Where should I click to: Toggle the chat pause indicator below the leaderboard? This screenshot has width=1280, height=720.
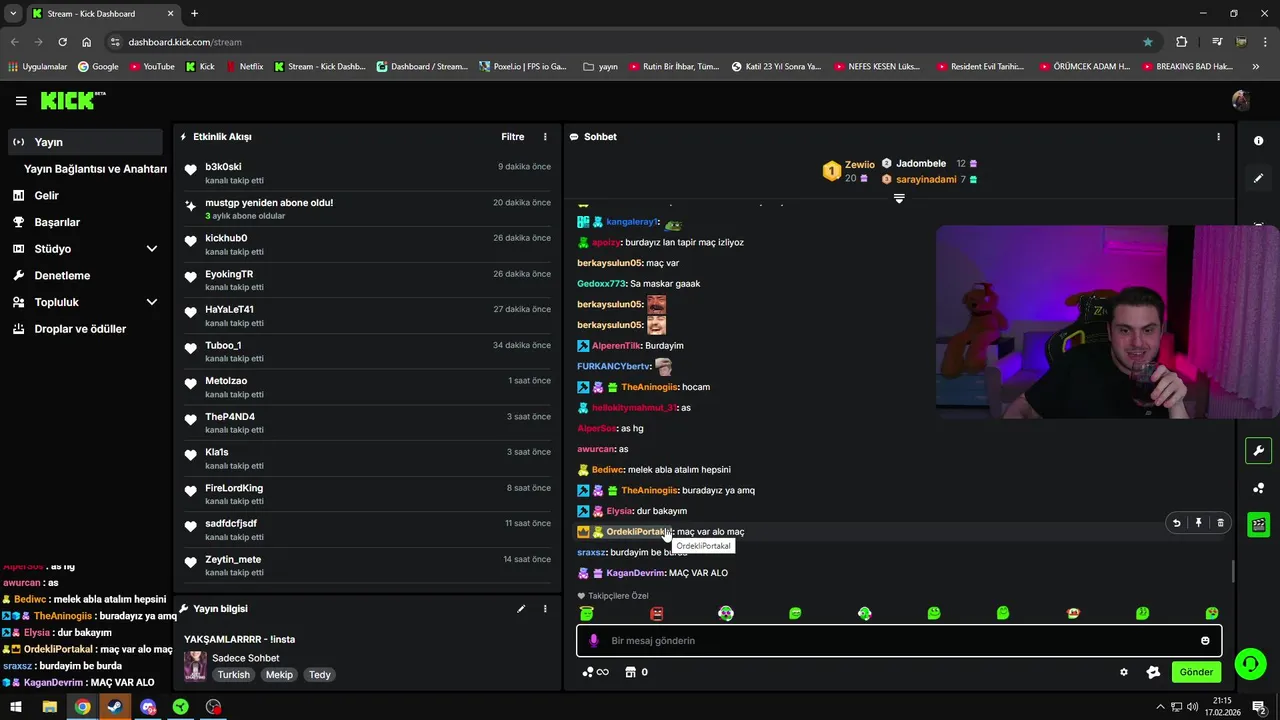pos(899,198)
